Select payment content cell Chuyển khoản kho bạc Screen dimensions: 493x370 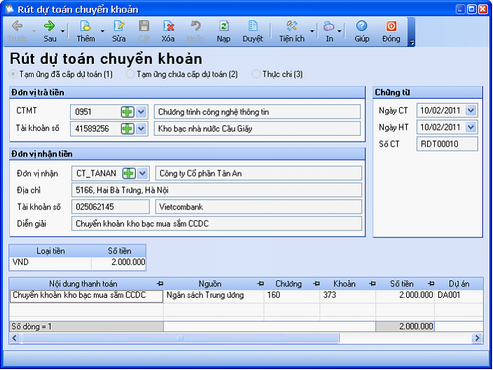click(86, 296)
